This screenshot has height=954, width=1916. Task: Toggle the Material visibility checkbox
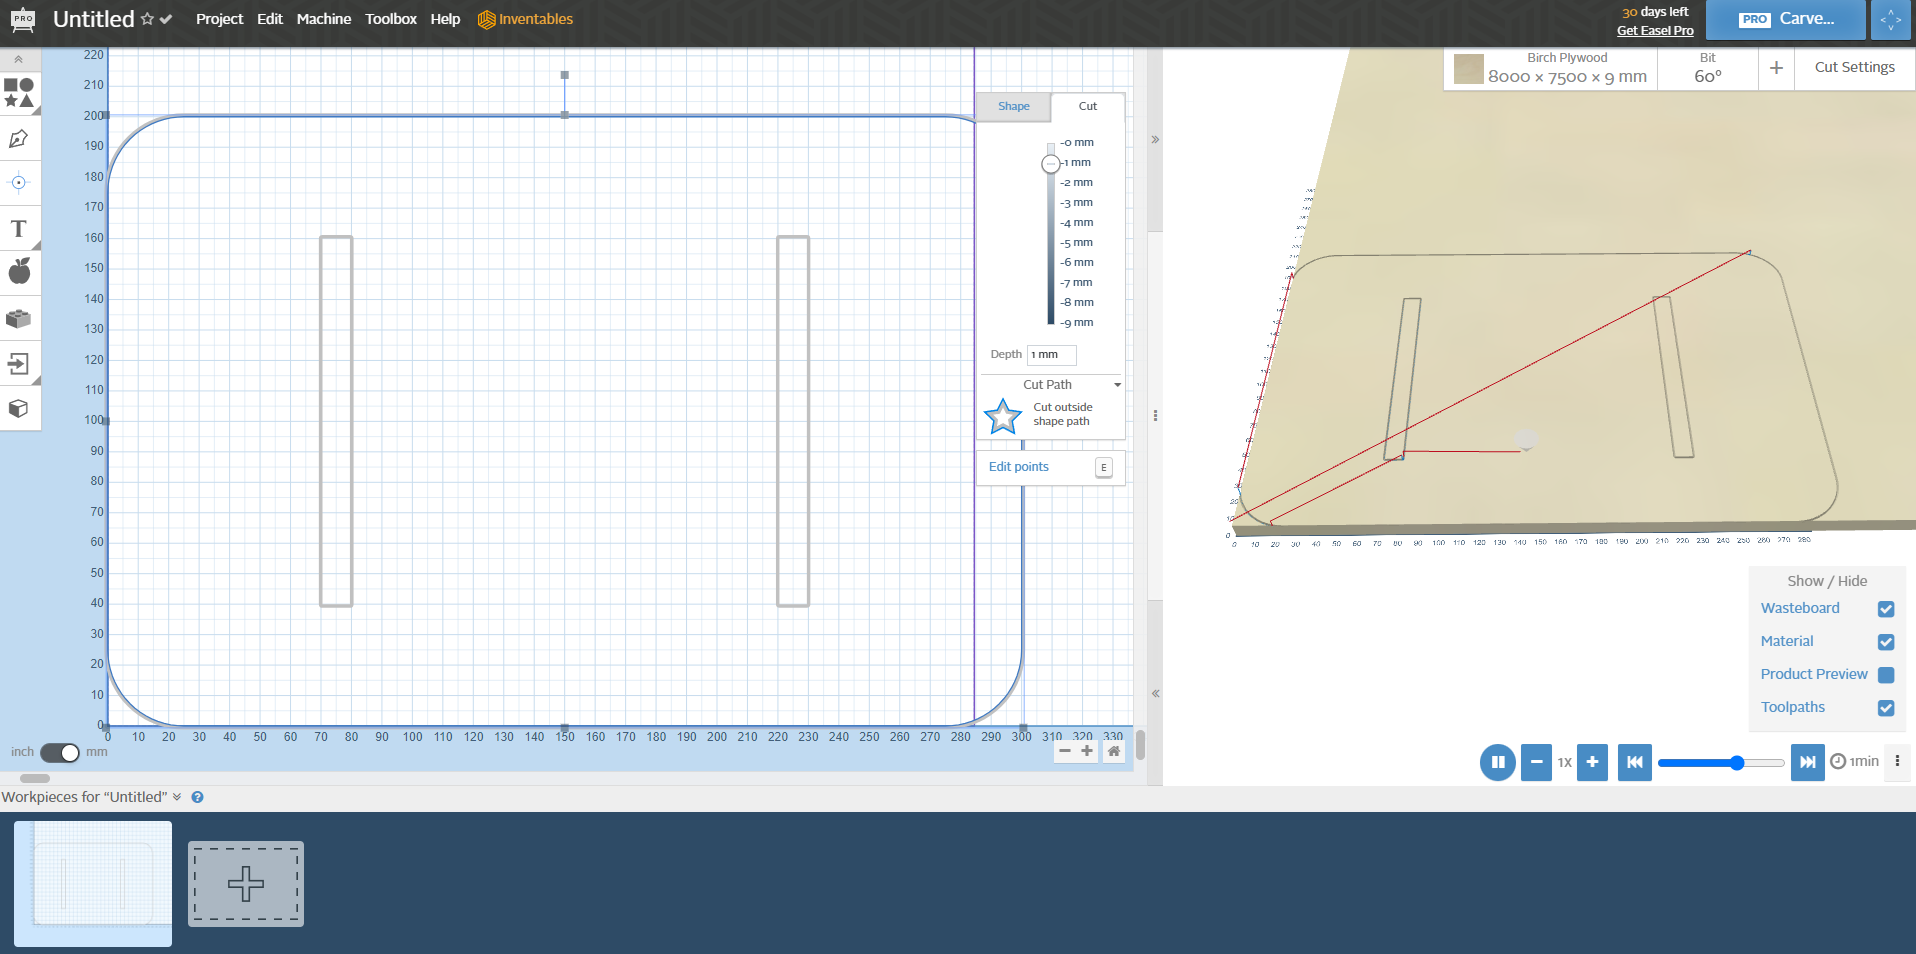1886,642
